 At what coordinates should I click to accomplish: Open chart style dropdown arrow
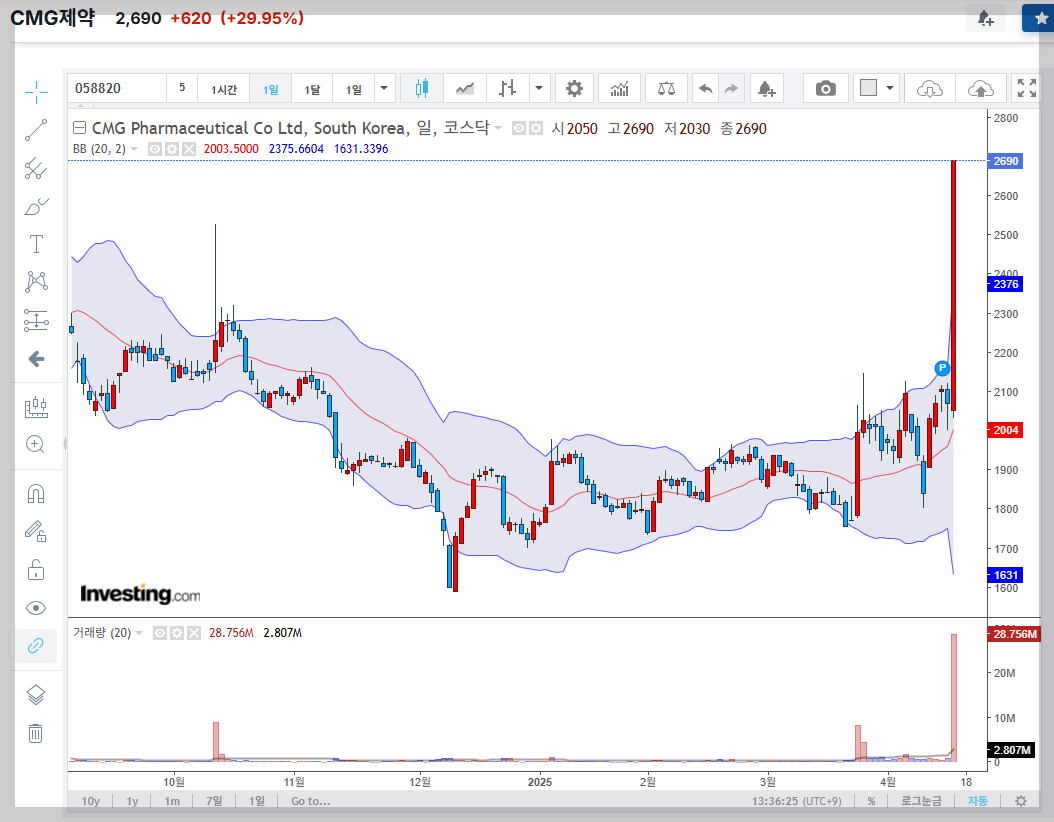pyautogui.click(x=539, y=89)
